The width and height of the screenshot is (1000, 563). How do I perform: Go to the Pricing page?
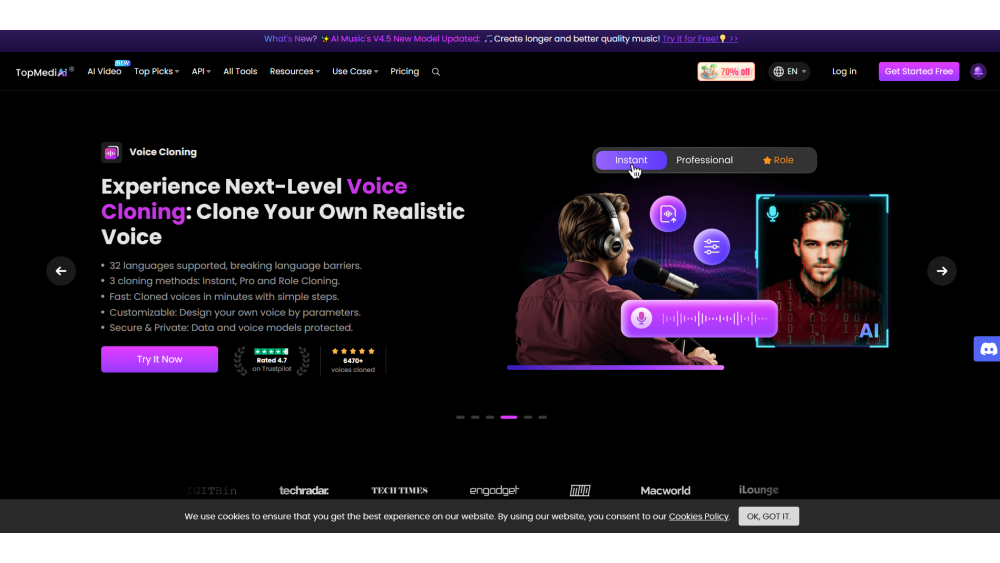tap(404, 71)
